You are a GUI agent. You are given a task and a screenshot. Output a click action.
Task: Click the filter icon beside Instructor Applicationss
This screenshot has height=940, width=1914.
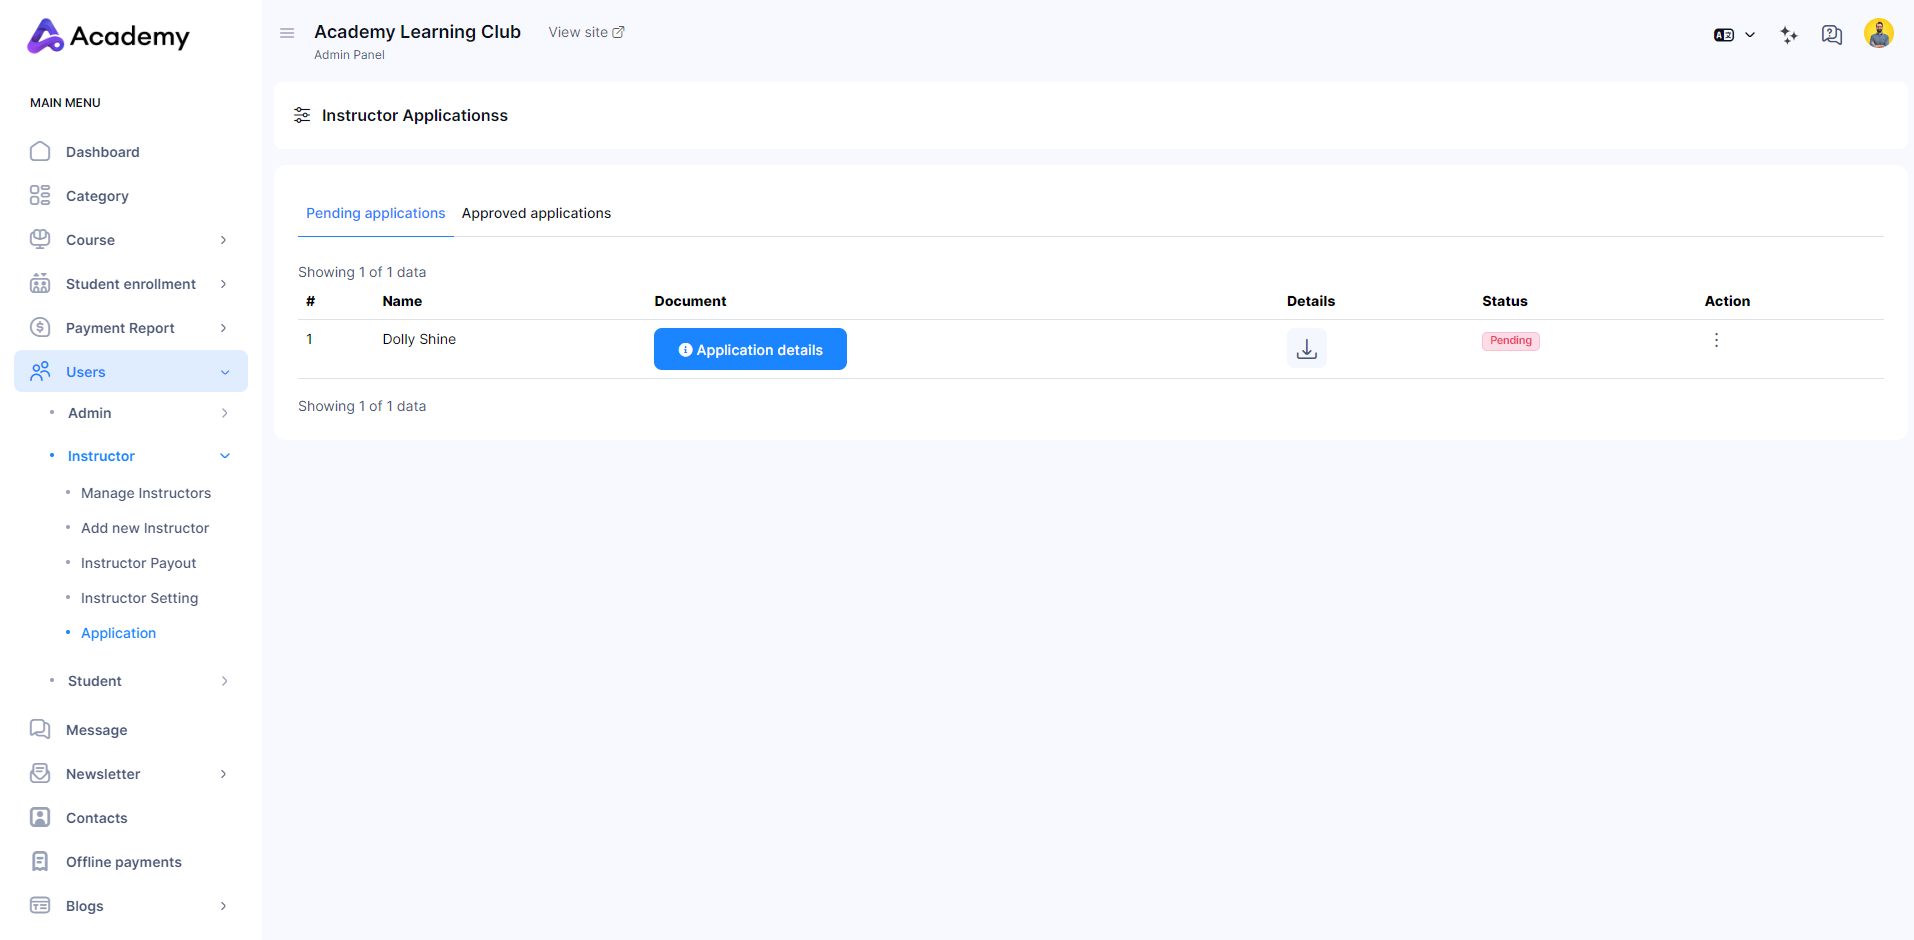pyautogui.click(x=302, y=116)
